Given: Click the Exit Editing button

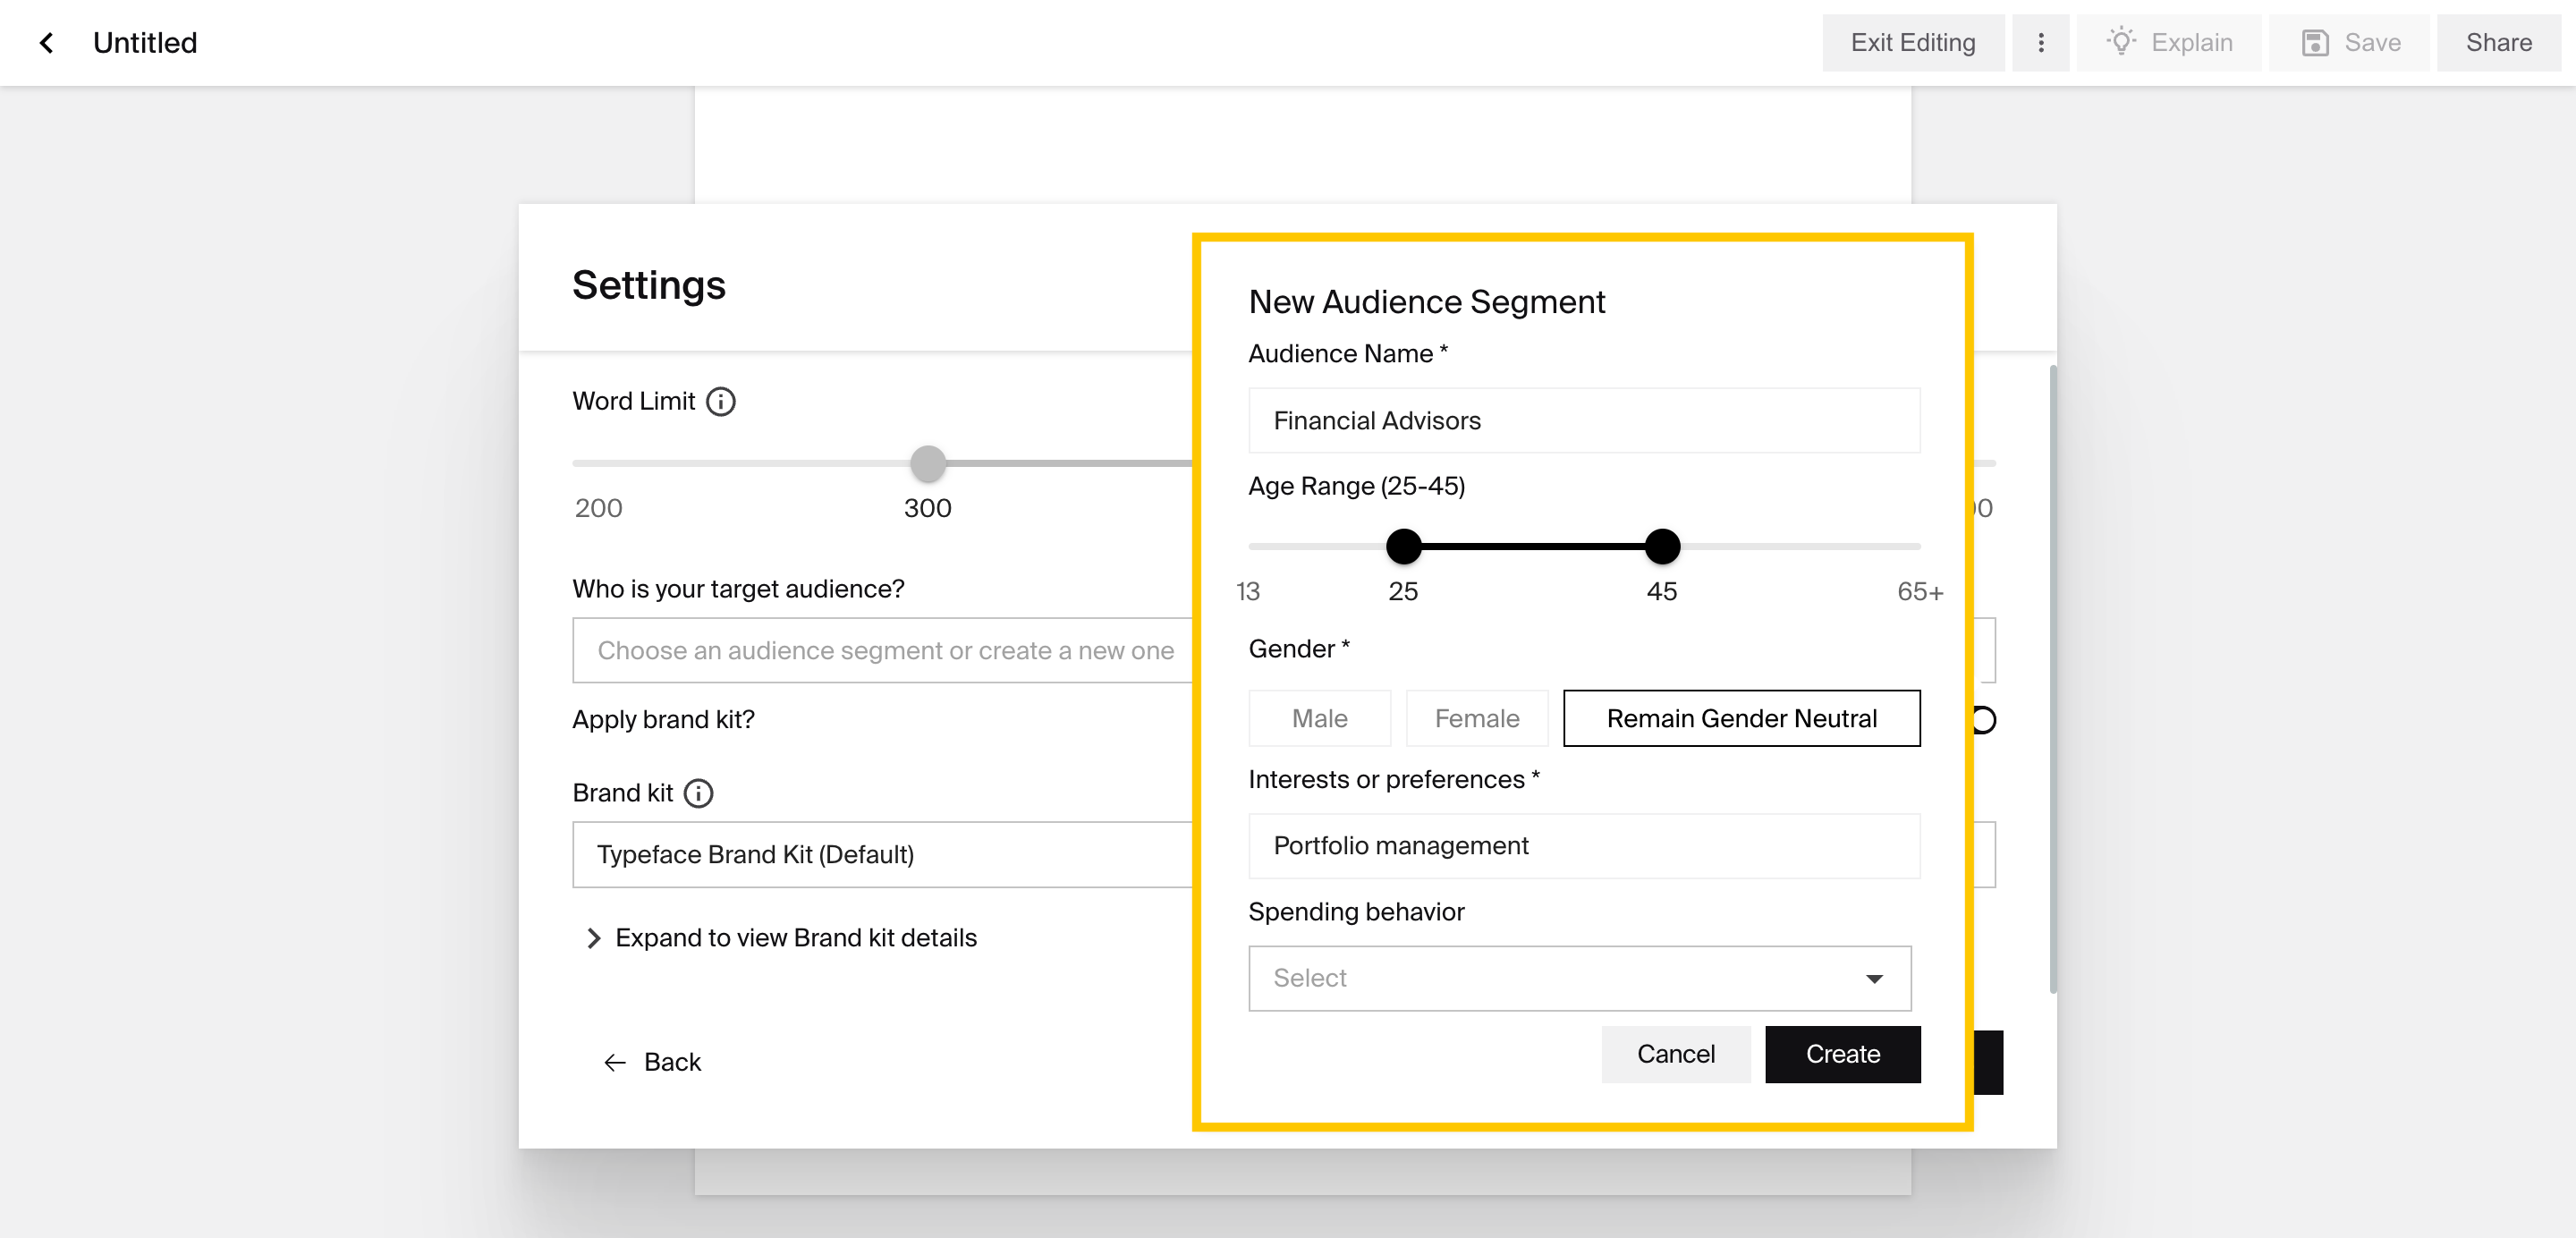Looking at the screenshot, I should click(1912, 43).
